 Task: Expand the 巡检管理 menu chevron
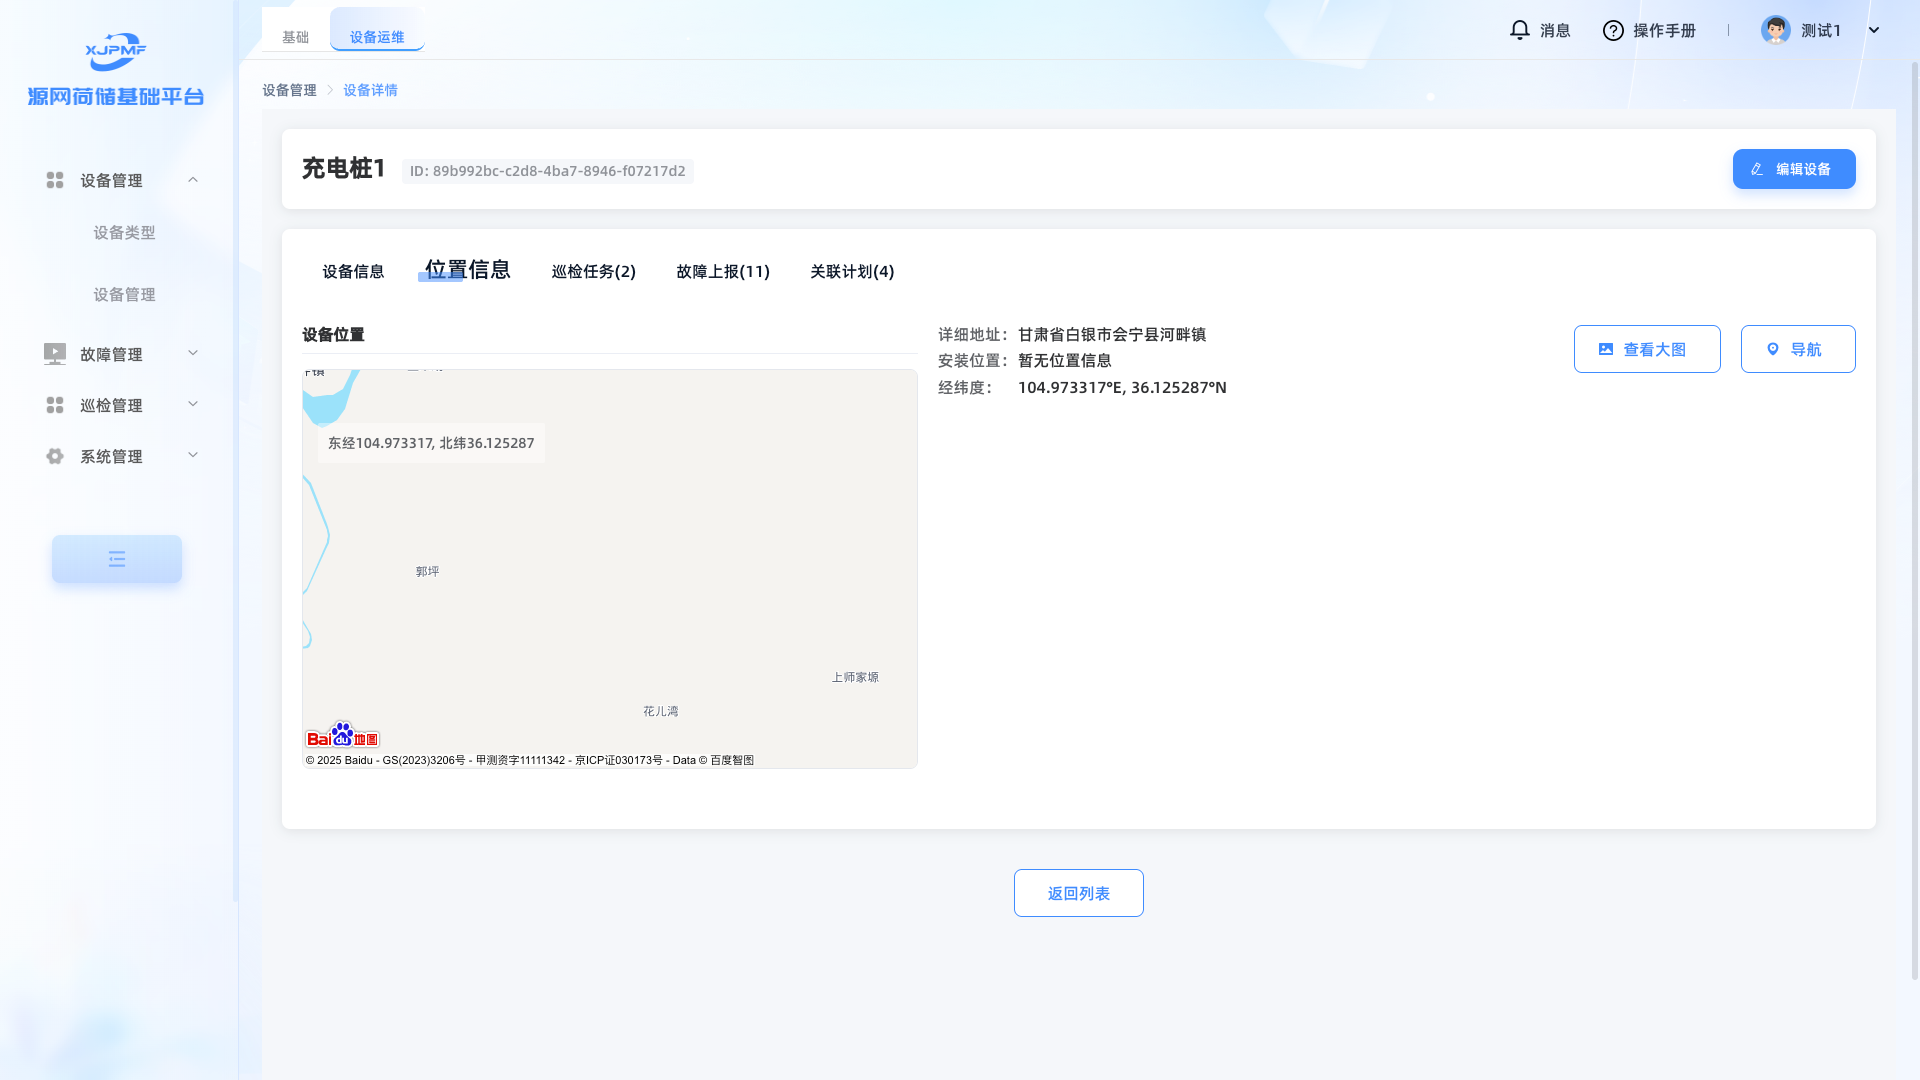193,404
